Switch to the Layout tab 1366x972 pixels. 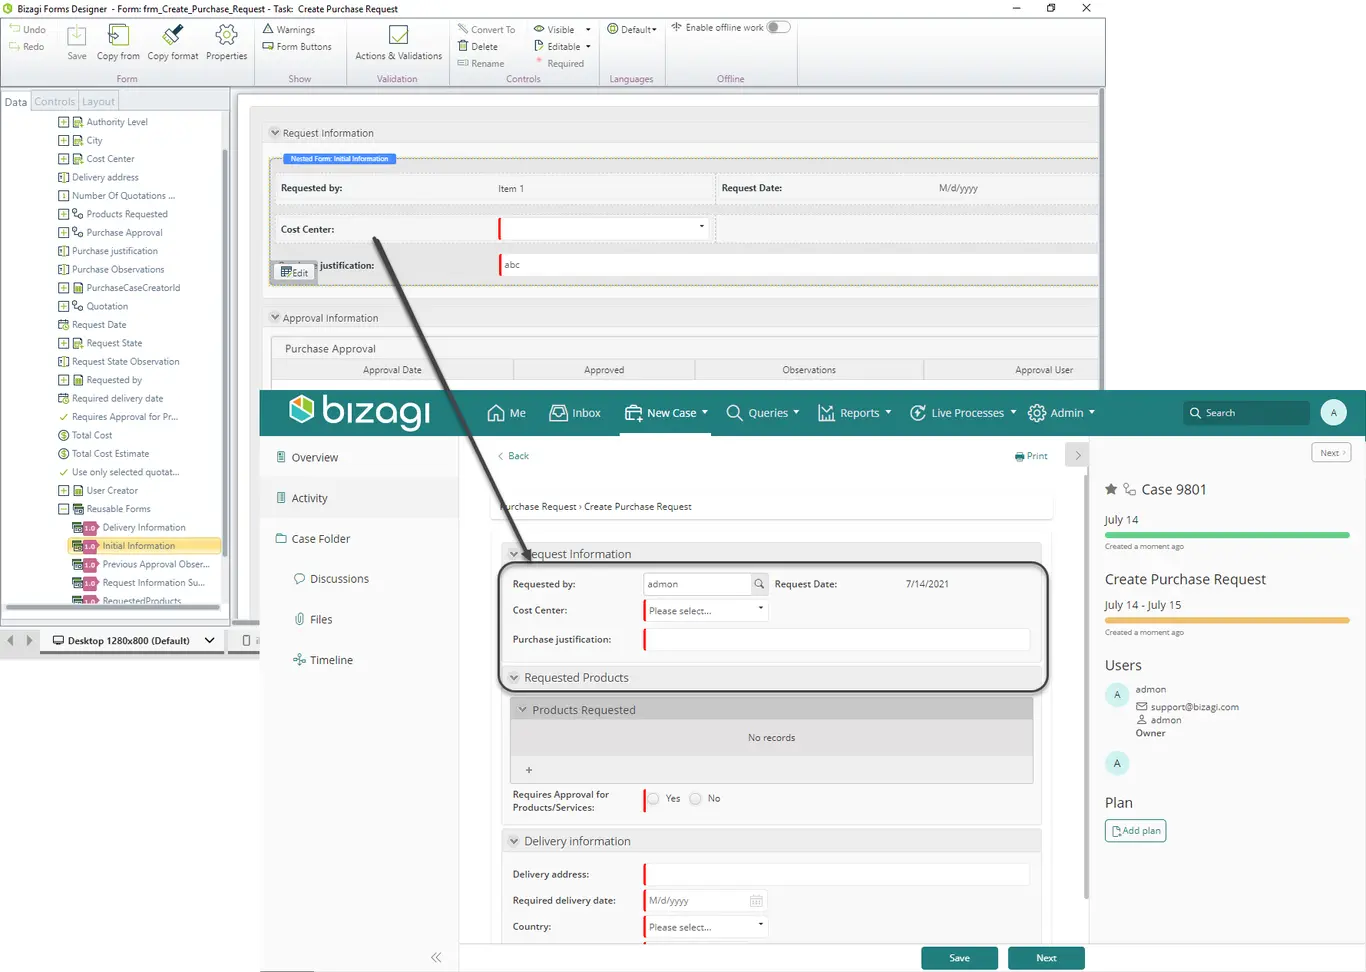[x=98, y=101]
